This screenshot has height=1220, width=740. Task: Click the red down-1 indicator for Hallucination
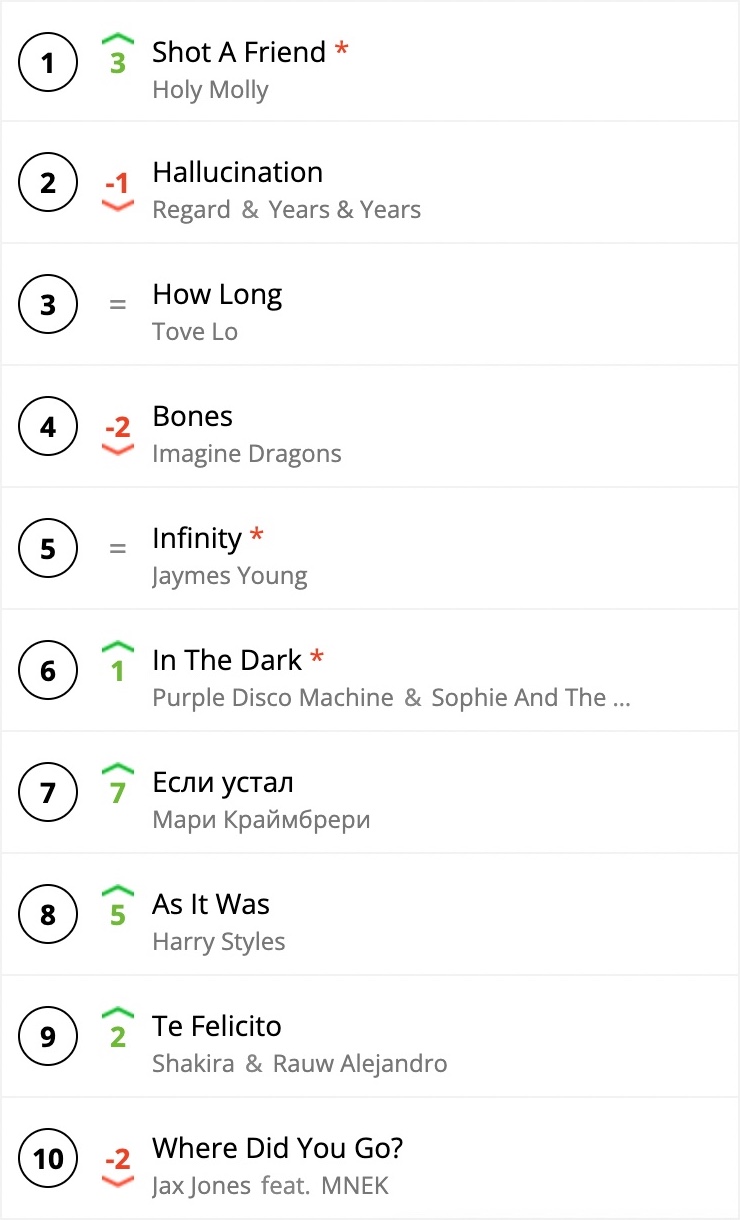pos(118,190)
